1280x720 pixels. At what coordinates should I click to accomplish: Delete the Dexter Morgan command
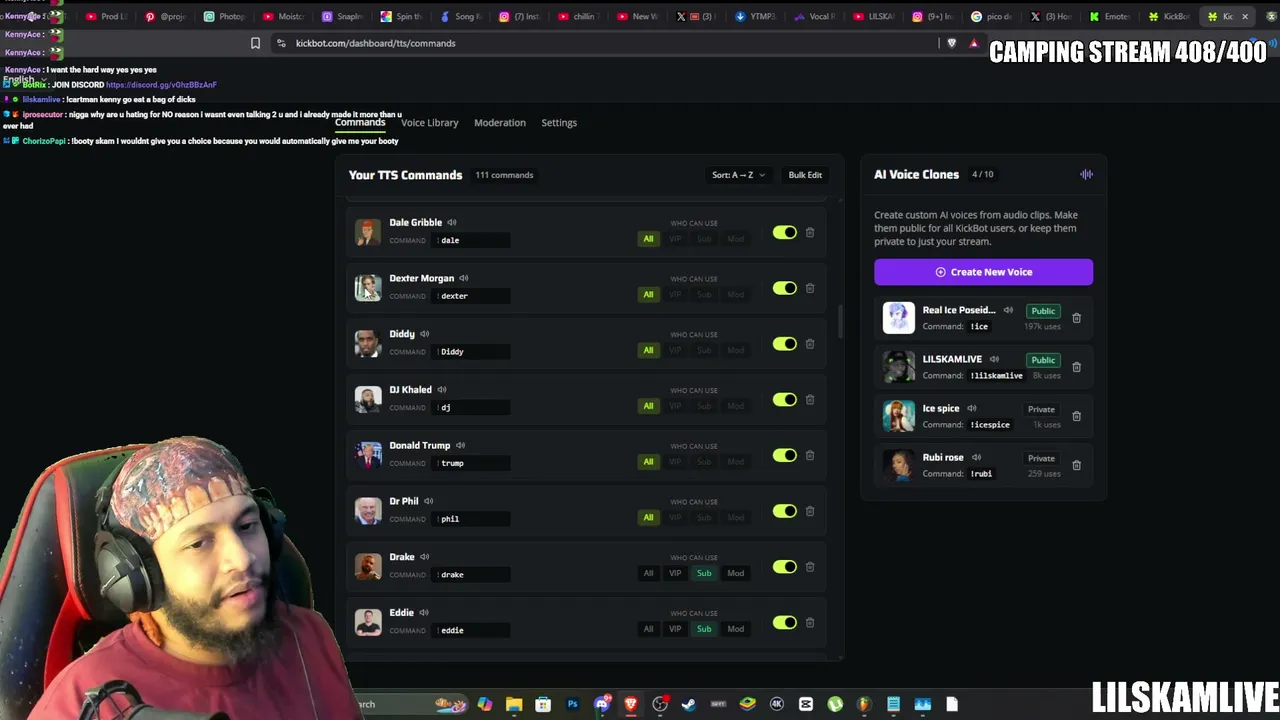810,288
